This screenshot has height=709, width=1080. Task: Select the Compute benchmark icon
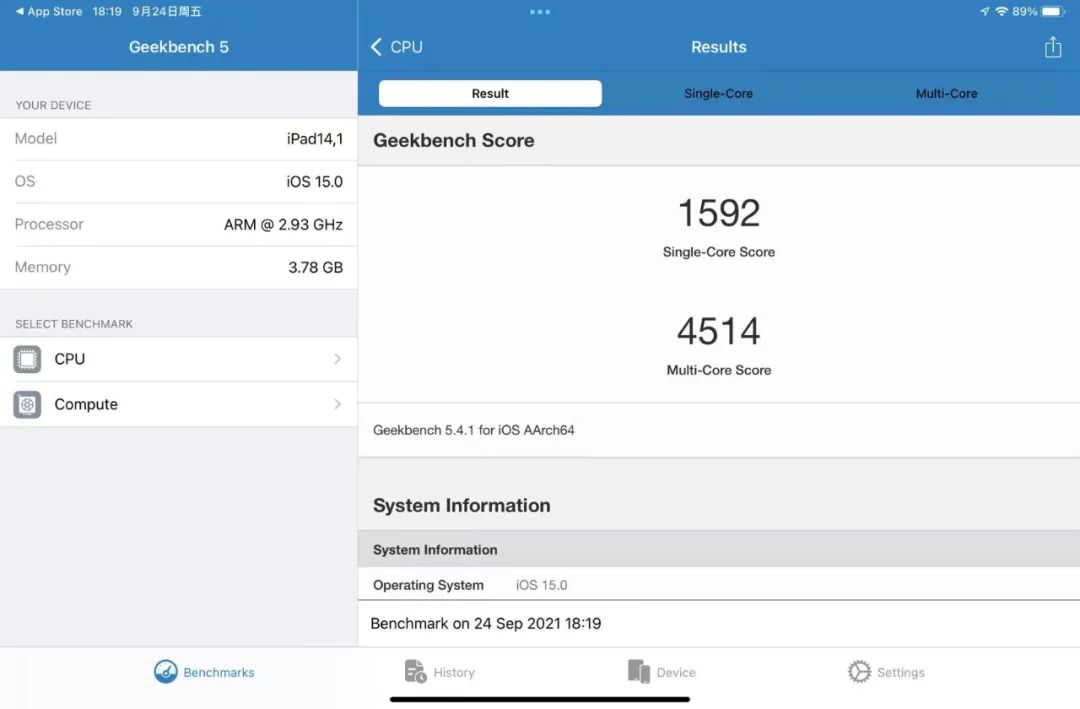(x=27, y=404)
